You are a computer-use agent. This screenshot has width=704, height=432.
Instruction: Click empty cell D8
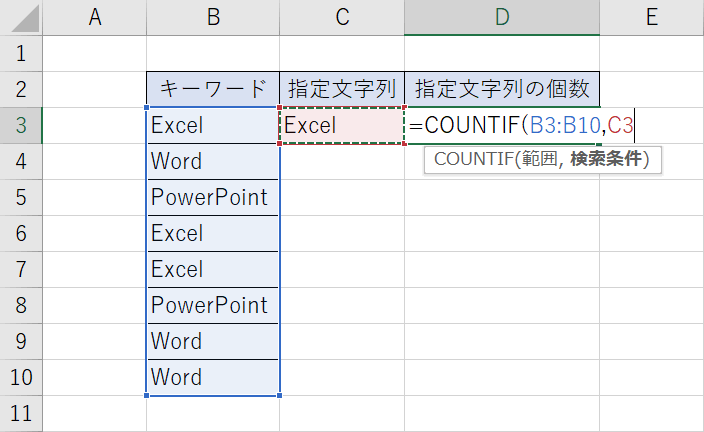coord(502,305)
